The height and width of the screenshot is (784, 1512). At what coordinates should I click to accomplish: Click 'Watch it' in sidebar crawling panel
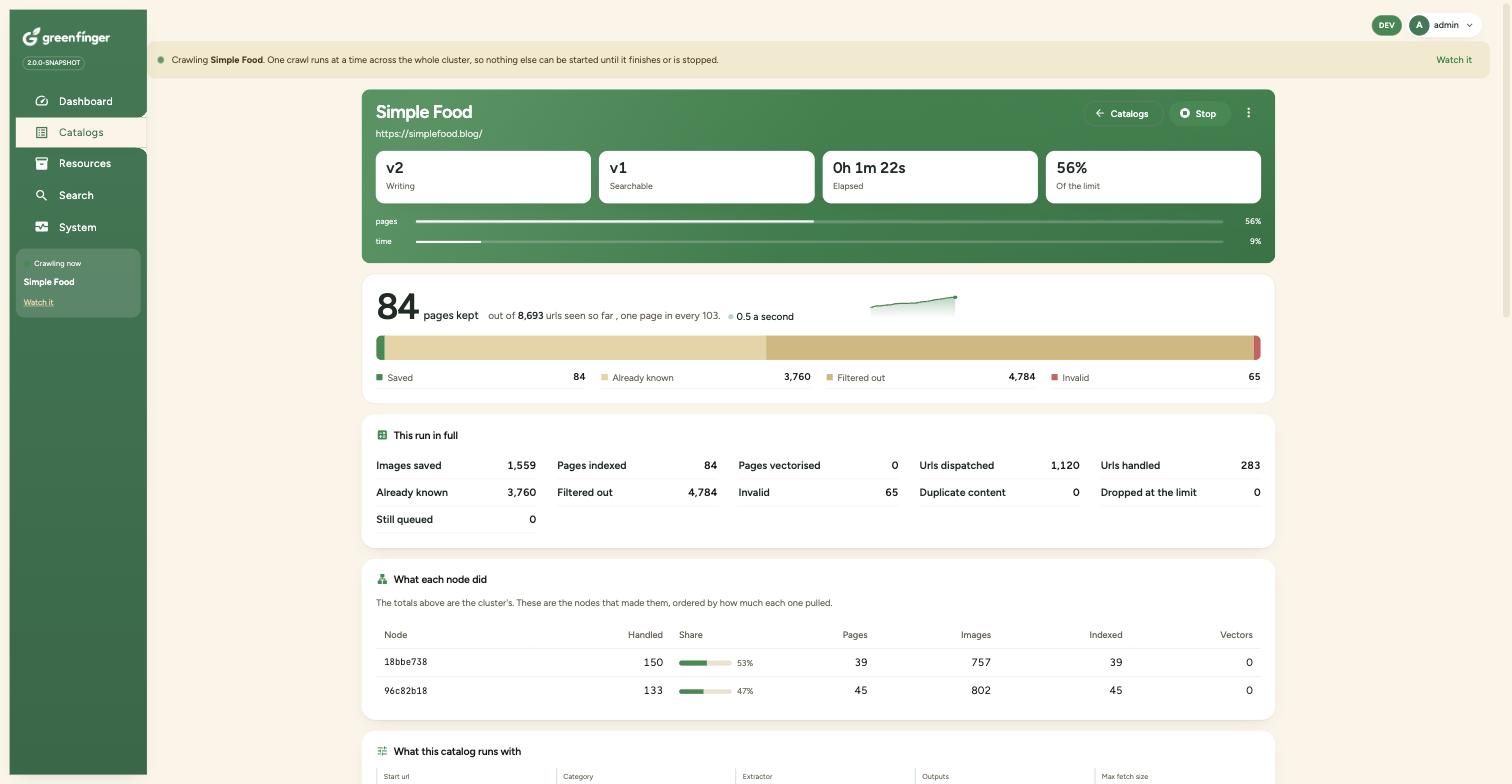(x=38, y=302)
